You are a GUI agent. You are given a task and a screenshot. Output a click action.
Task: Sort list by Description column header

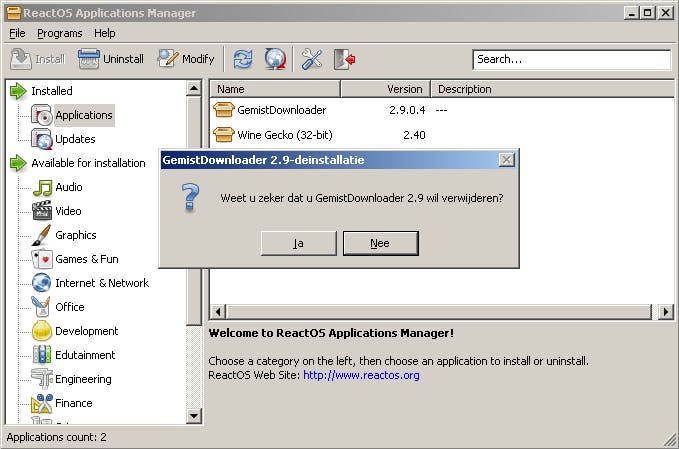click(553, 89)
